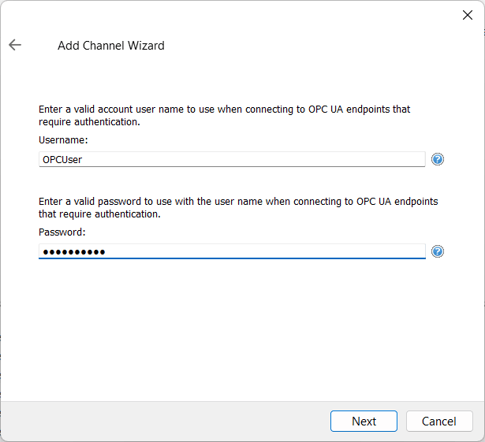
Task: Close the Add Channel Wizard dialog
Action: point(467,15)
